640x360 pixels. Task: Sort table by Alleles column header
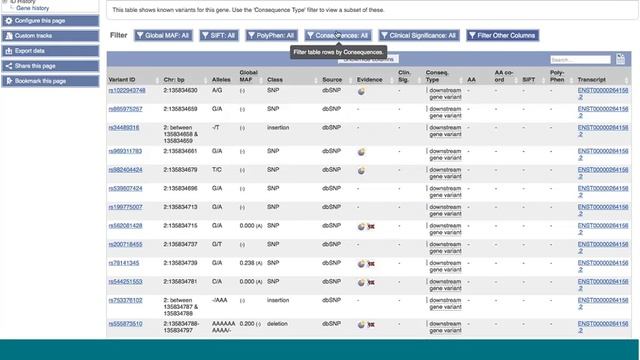pos(221,80)
